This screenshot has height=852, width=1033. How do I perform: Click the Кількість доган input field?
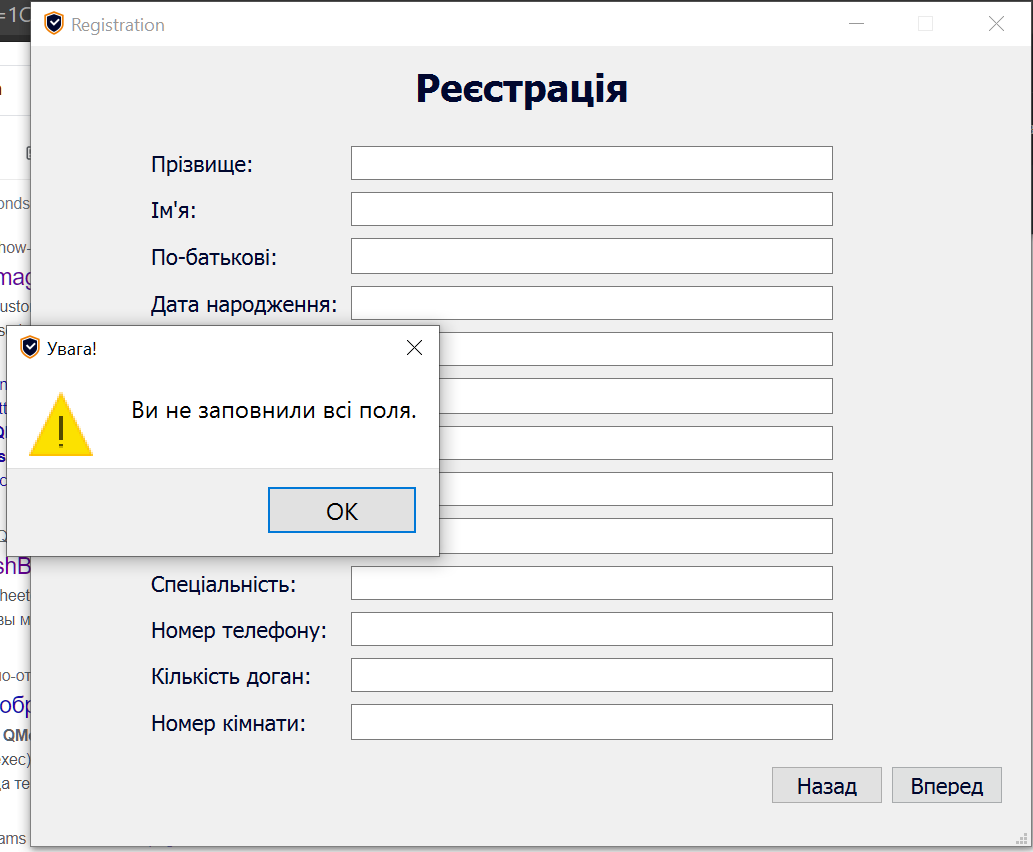[x=592, y=675]
